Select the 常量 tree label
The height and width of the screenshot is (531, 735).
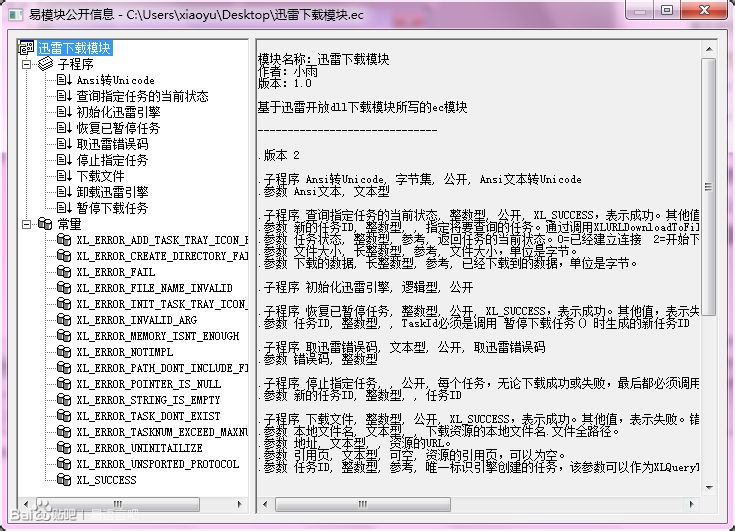pos(69,224)
